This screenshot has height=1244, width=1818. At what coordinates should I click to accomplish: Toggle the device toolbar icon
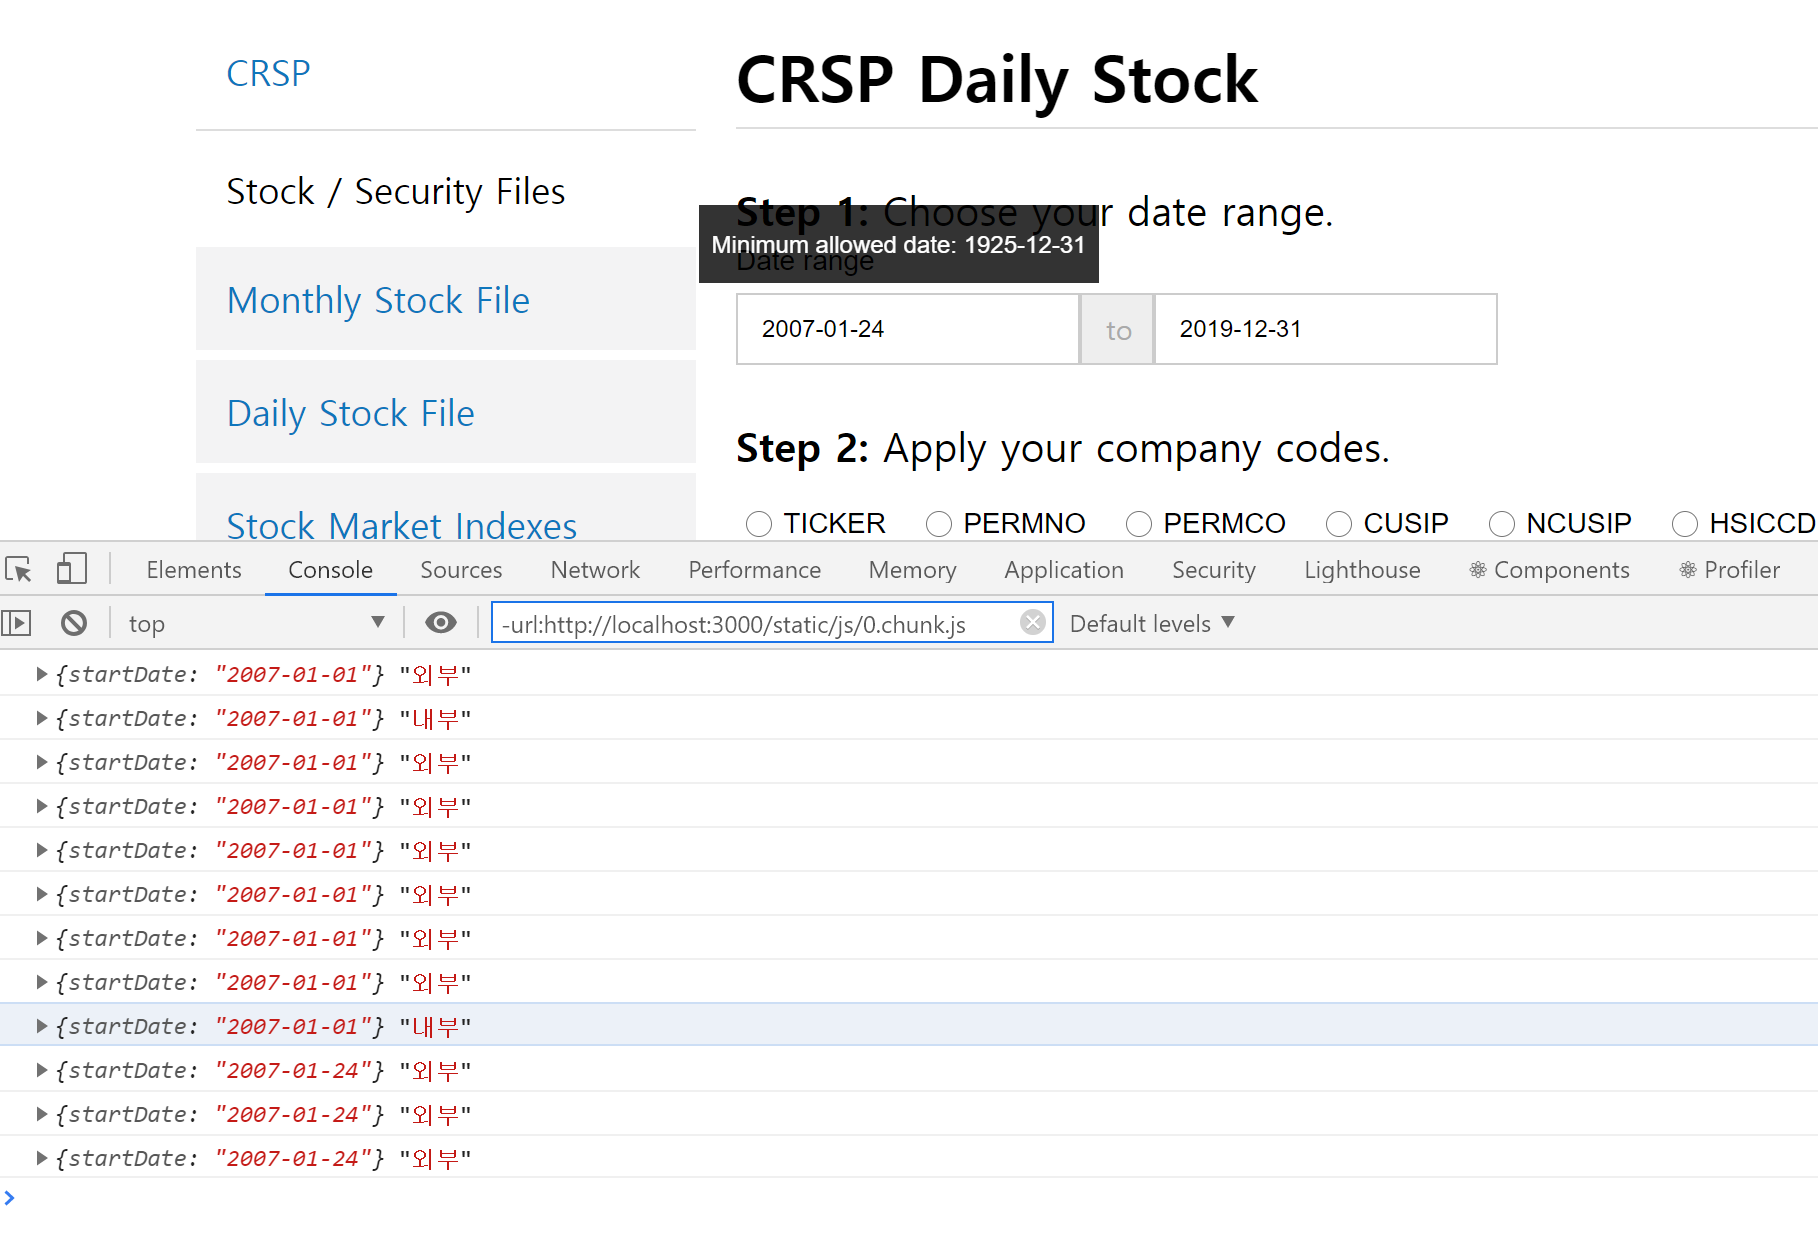71,570
